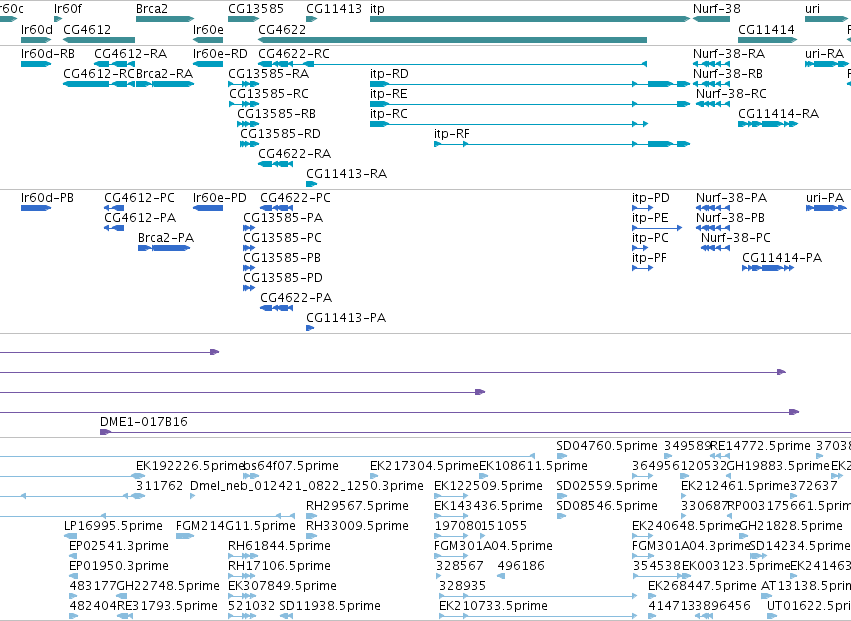Image resolution: width=851 pixels, height=621 pixels.
Task: Click the Nurf-38-RA transcript label
Action: click(x=729, y=54)
